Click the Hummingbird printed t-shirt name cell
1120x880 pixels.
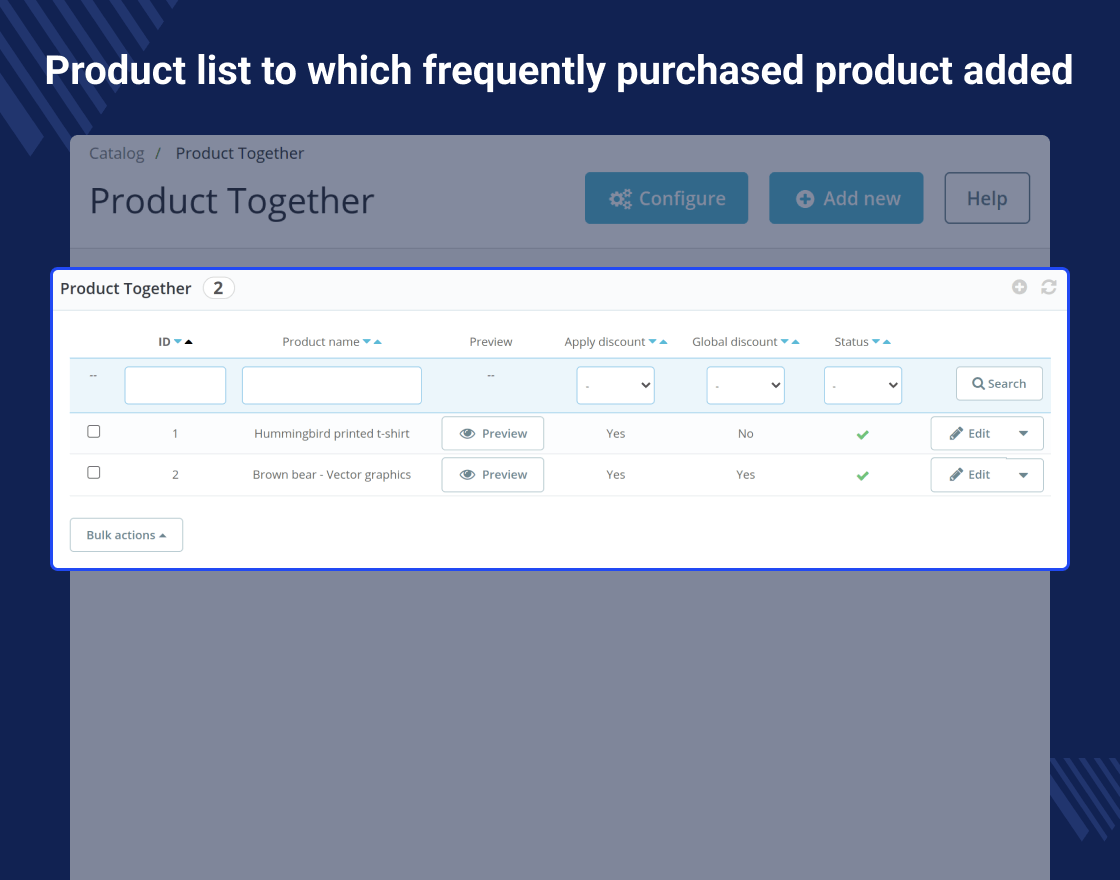332,434
